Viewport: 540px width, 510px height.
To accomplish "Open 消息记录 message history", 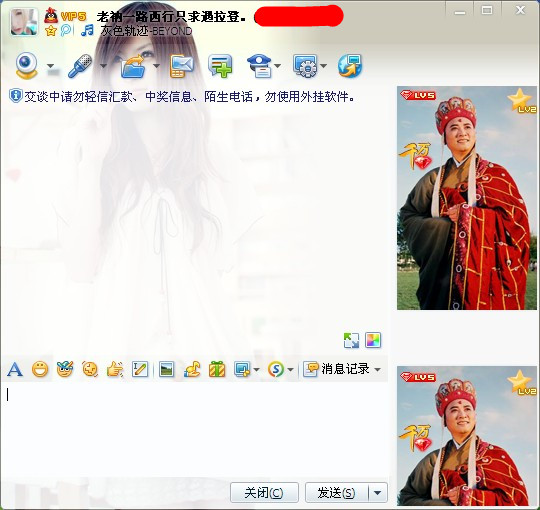I will tap(336, 369).
